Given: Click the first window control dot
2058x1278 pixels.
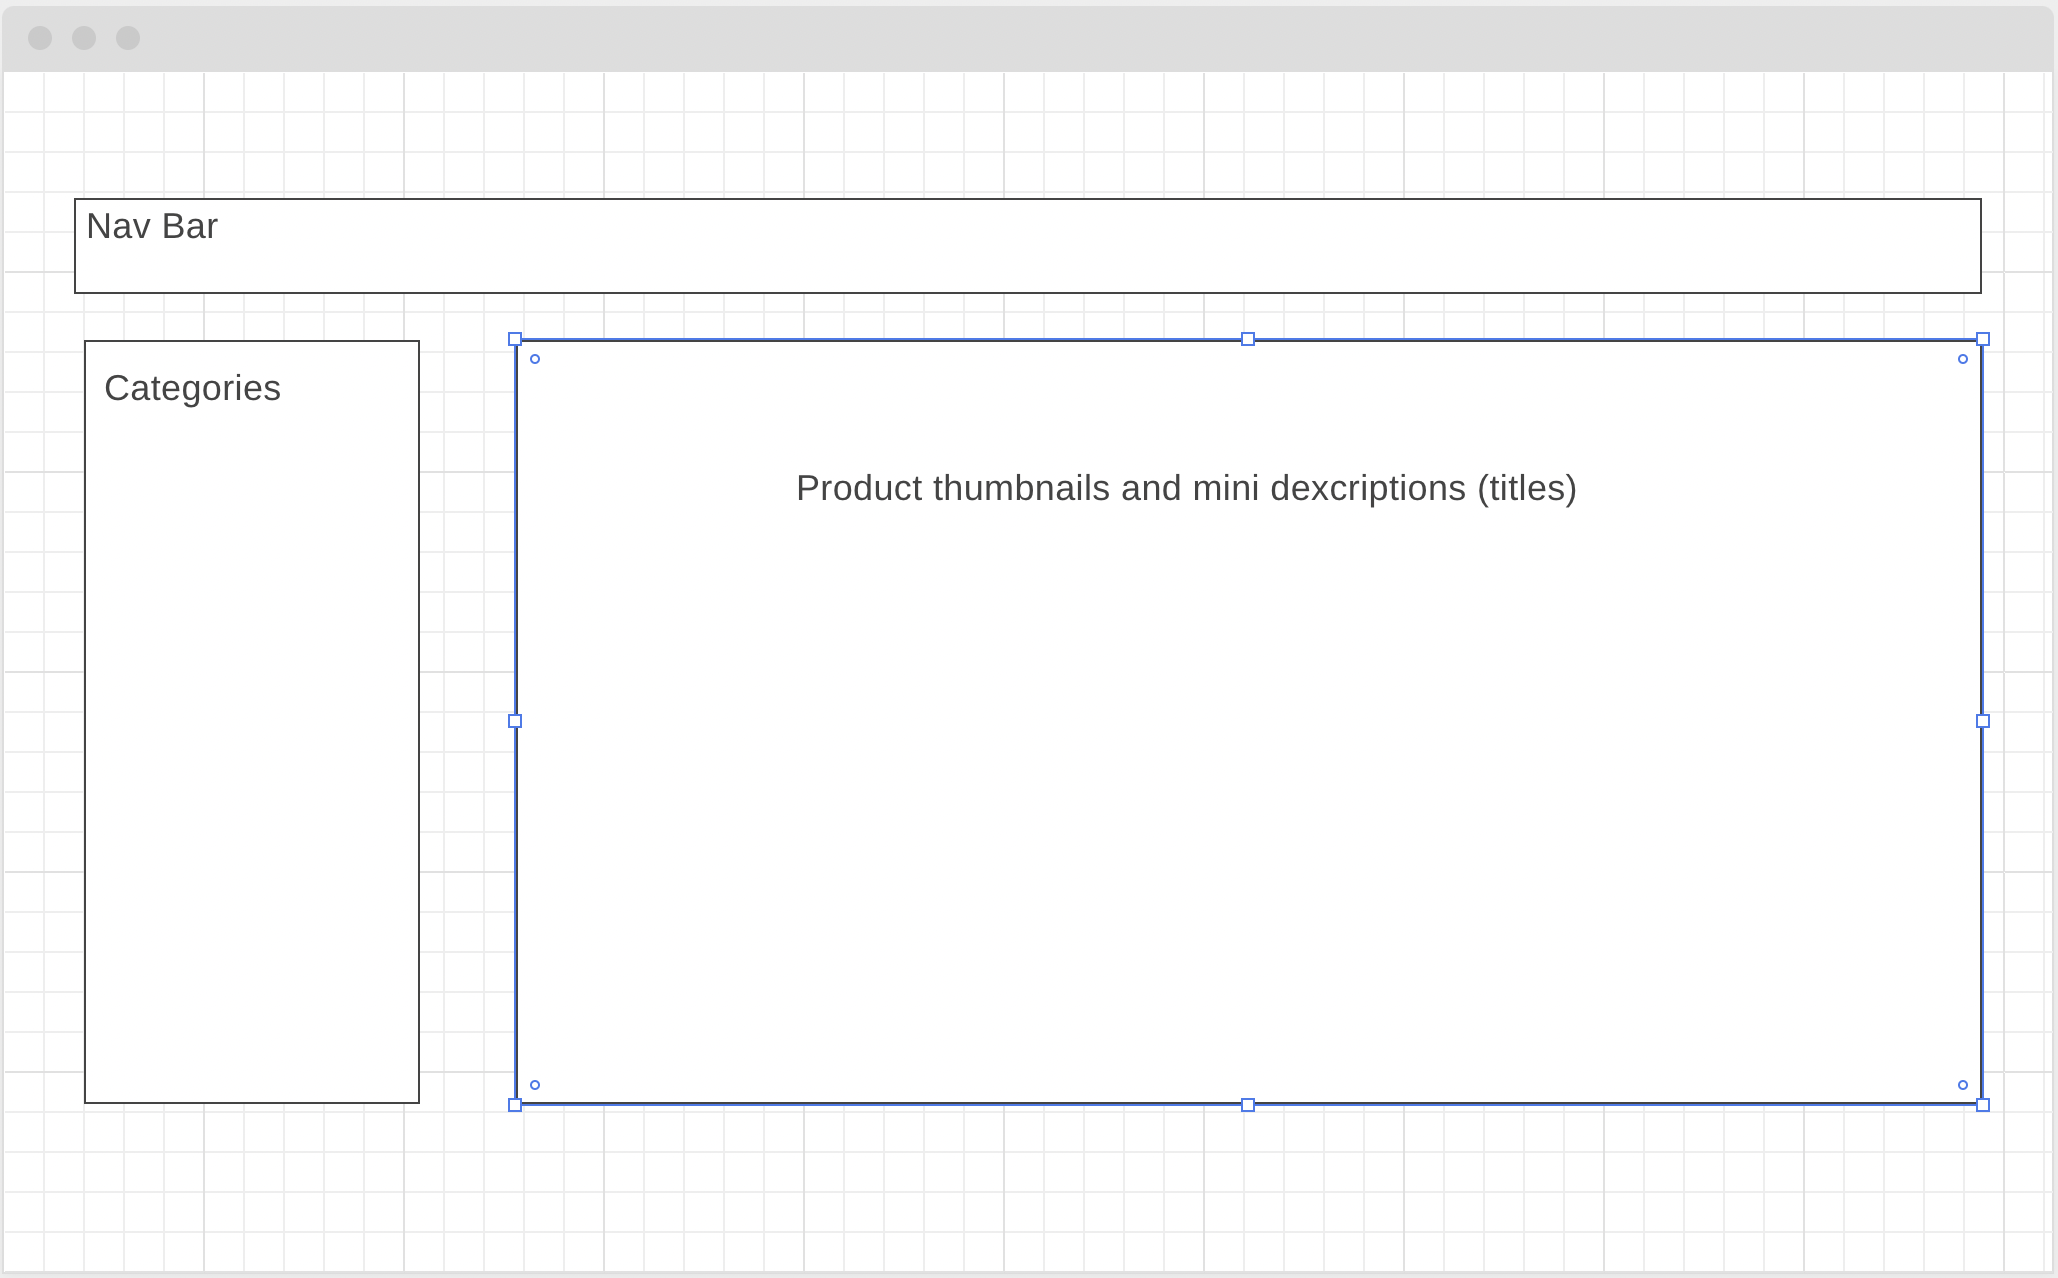Looking at the screenshot, I should [39, 38].
